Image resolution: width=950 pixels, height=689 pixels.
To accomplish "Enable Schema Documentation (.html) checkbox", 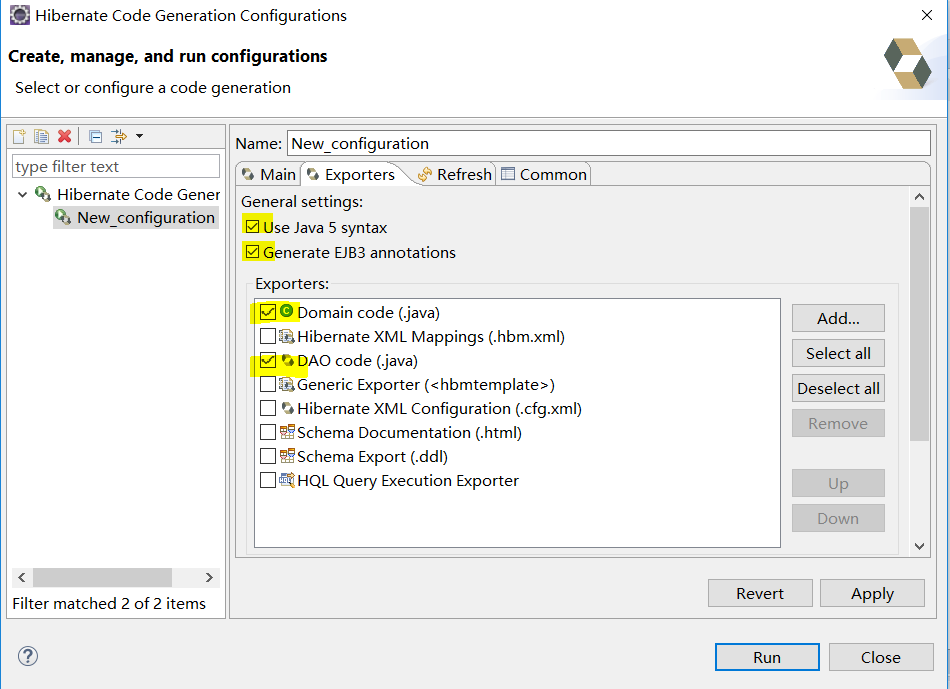I will (x=267, y=432).
